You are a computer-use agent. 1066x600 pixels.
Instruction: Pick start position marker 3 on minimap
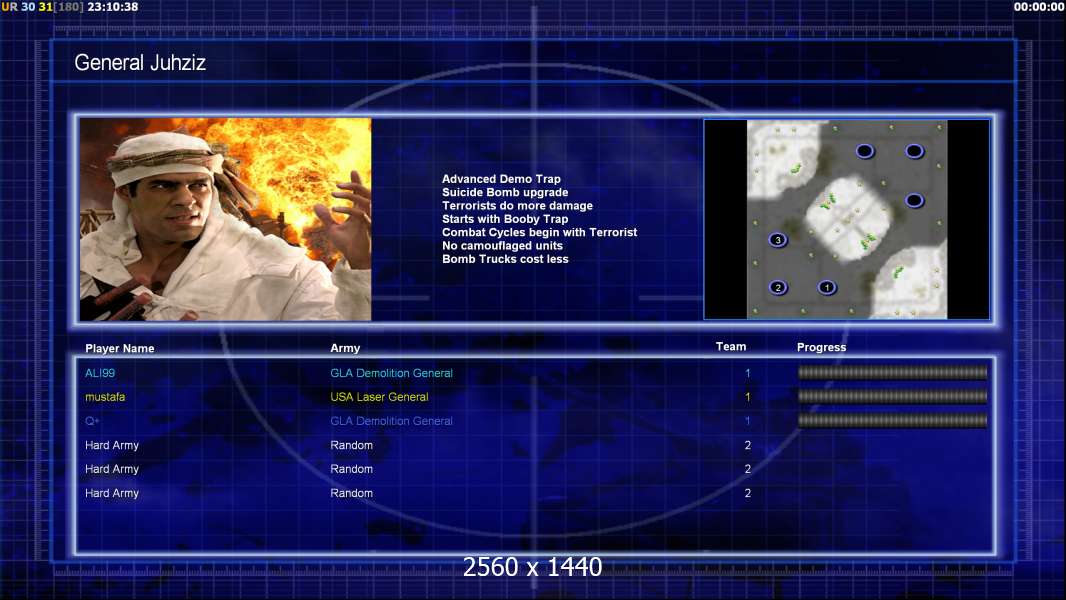777,240
